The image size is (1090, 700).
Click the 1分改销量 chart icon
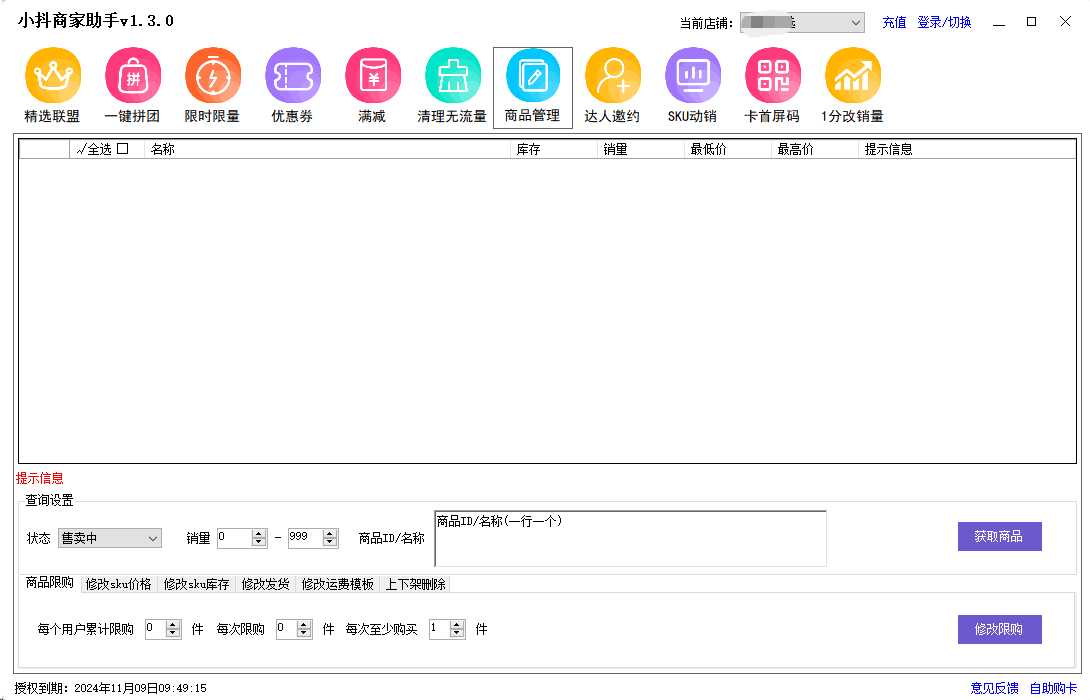(x=852, y=76)
